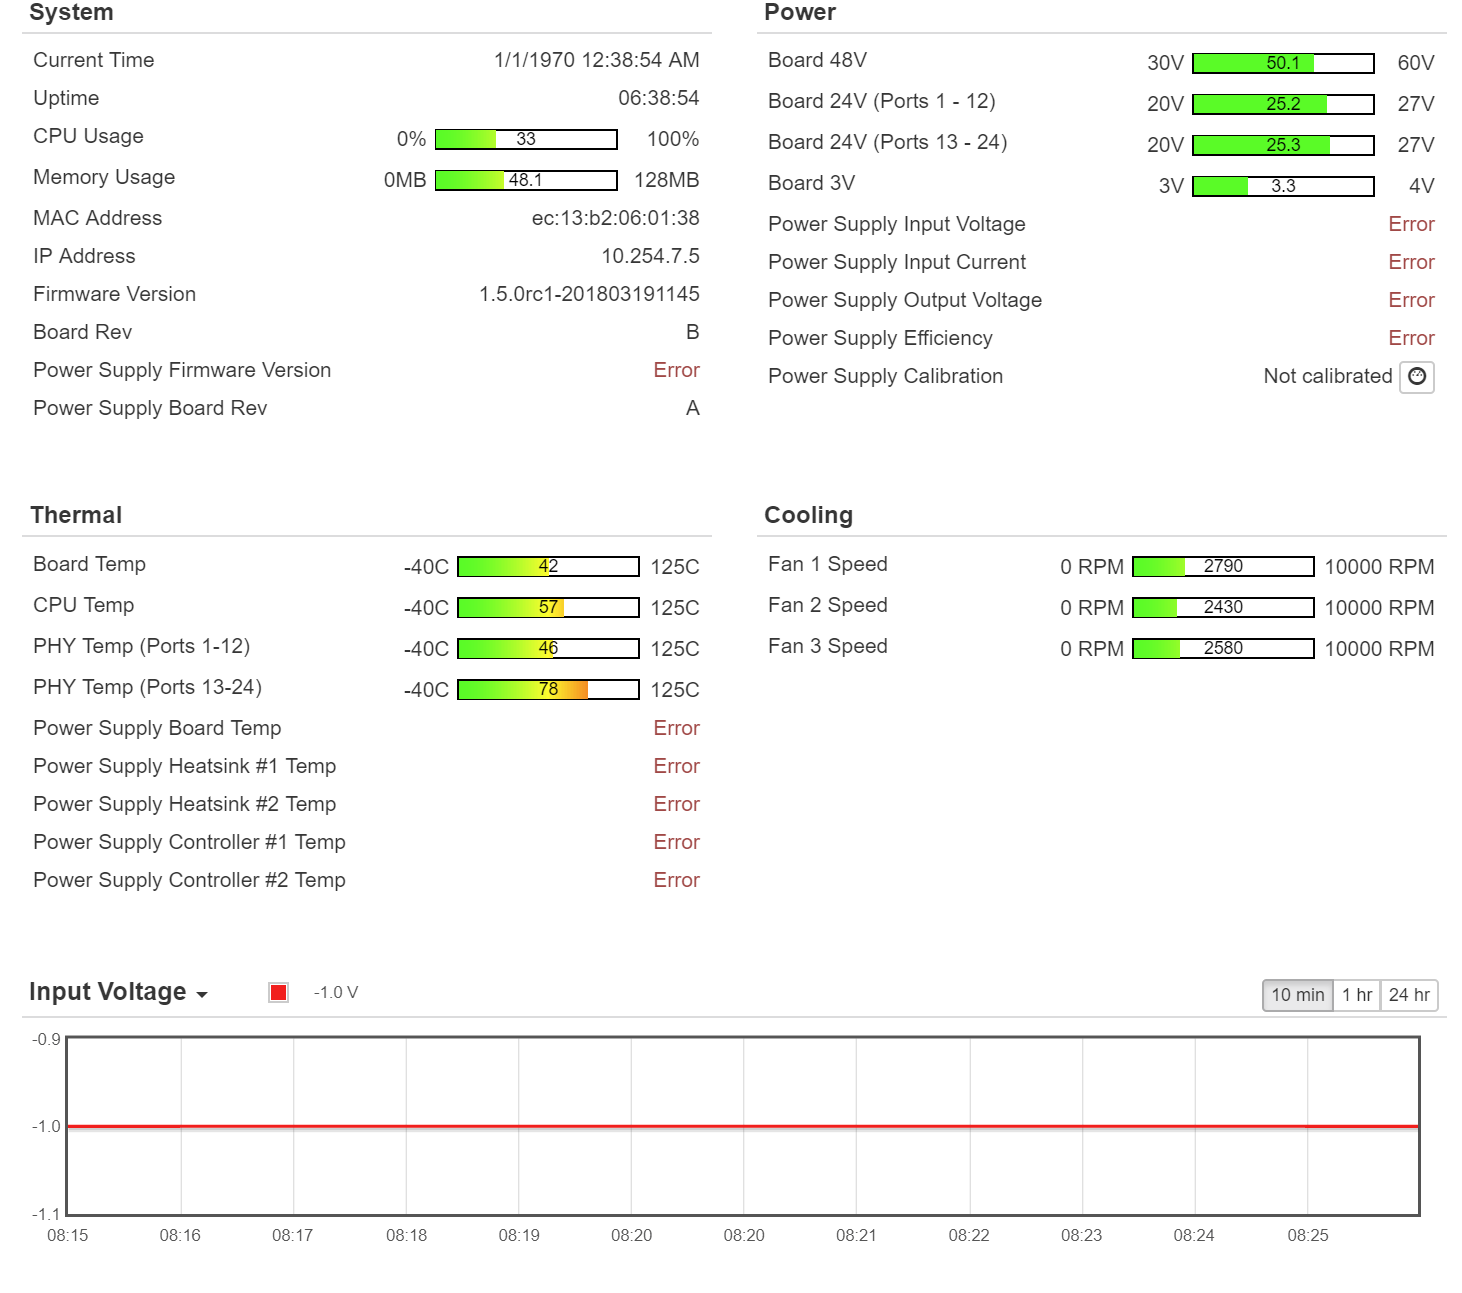This screenshot has width=1462, height=1293.
Task: Click the red legend swatch for Input Voltage
Action: pos(279,992)
